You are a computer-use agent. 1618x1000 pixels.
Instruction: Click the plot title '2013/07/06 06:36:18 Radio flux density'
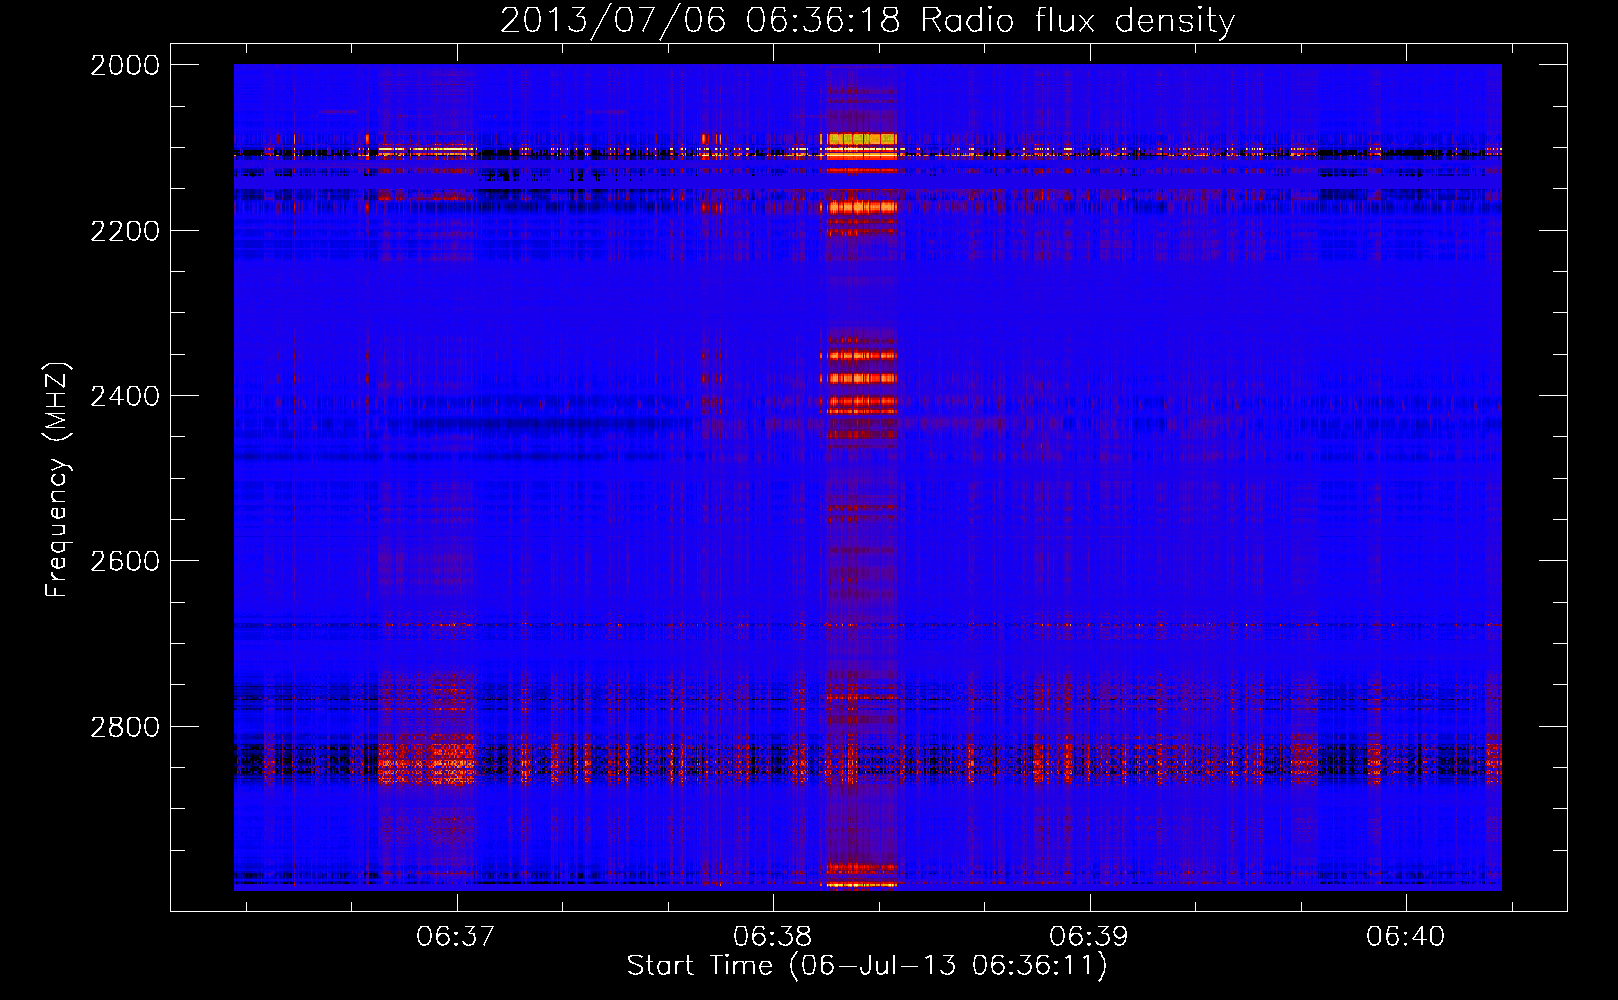(x=867, y=20)
